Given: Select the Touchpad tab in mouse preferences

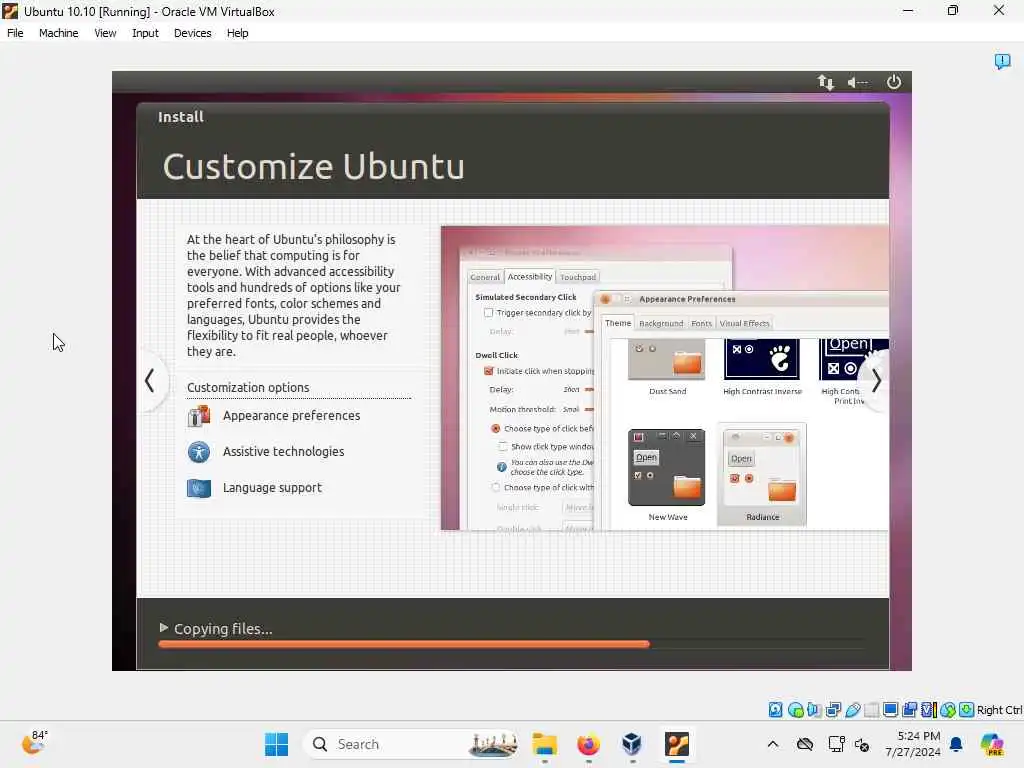Looking at the screenshot, I should (x=578, y=277).
